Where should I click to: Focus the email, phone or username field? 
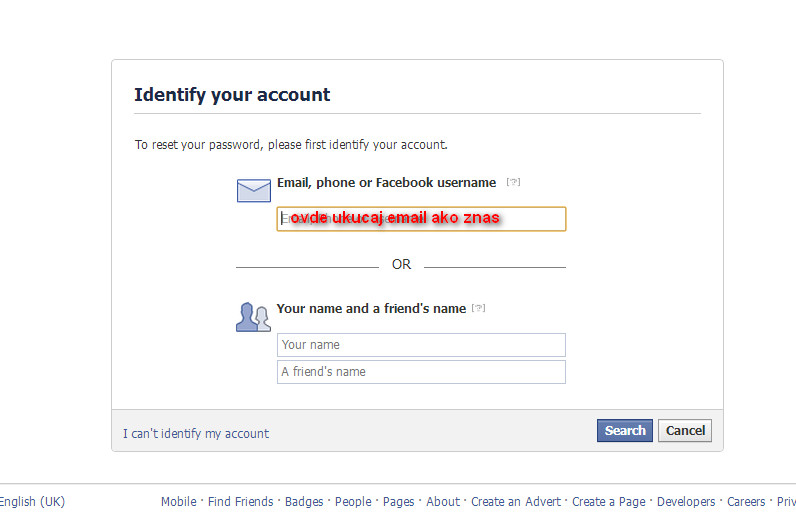[x=421, y=219]
